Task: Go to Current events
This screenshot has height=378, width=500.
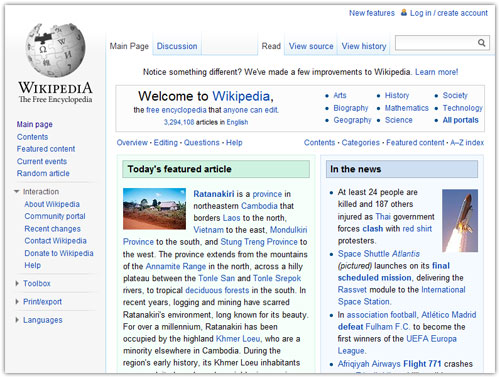Action: (x=42, y=161)
